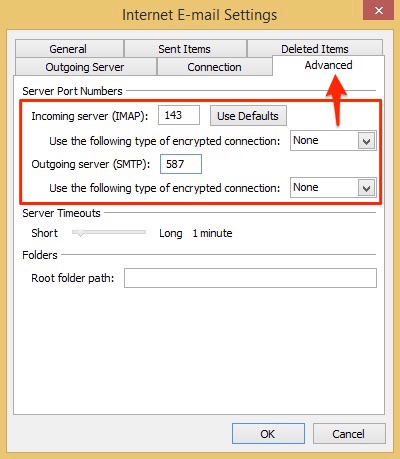The width and height of the screenshot is (400, 459).
Task: Close the Internet E-mail Settings dialog
Action: 378,10
